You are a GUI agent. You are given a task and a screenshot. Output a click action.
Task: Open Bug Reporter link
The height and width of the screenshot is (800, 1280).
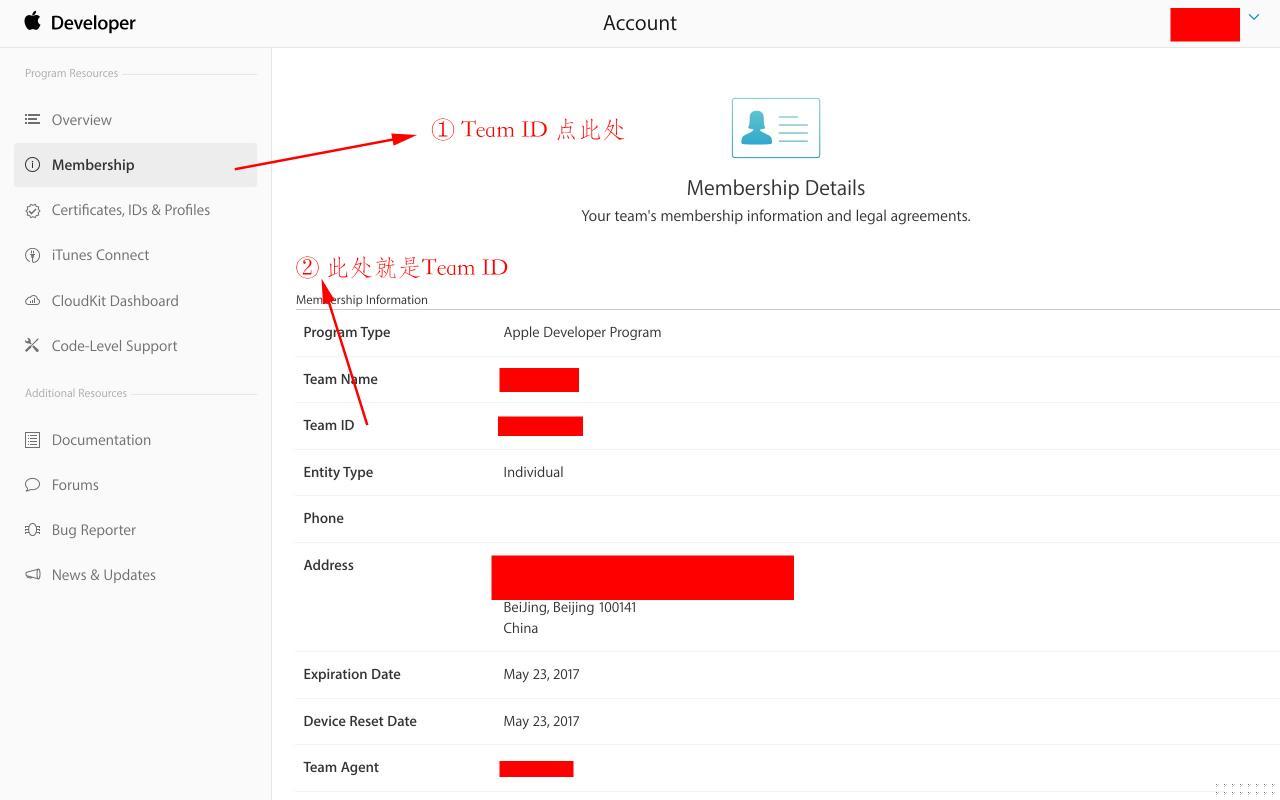tap(94, 530)
